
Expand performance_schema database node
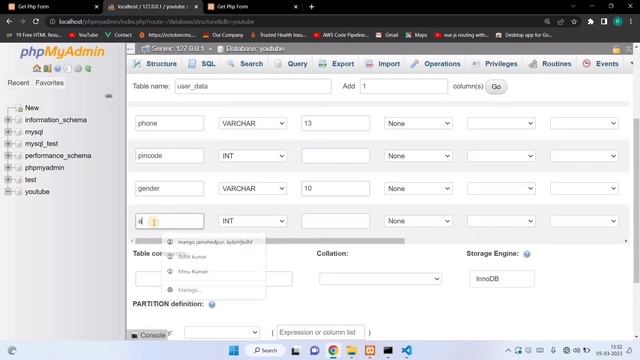pyautogui.click(x=8, y=156)
